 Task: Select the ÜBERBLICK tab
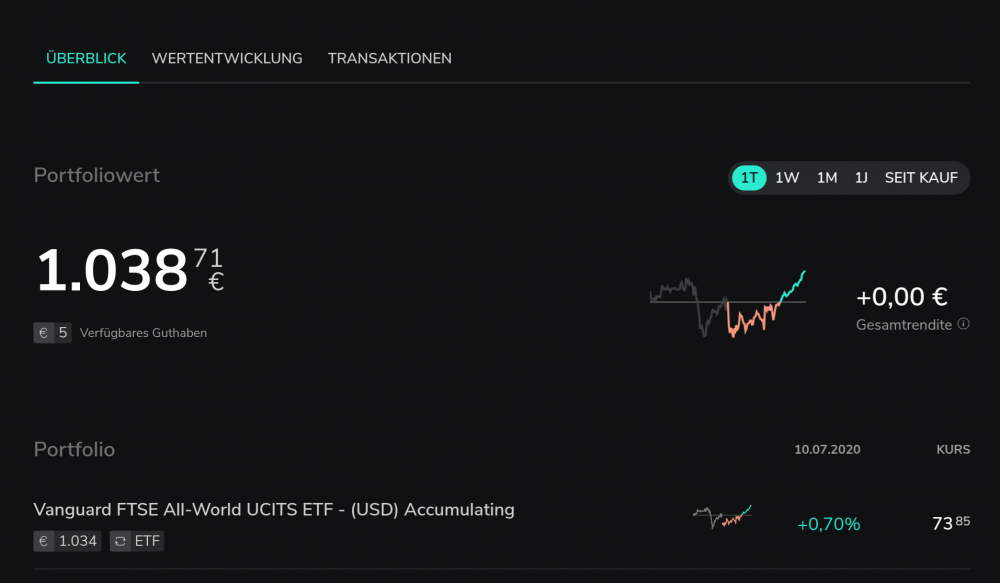click(x=86, y=58)
